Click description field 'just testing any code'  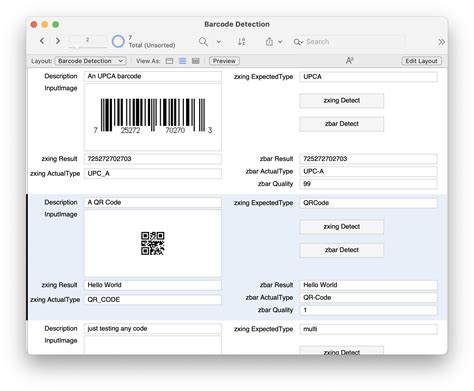pos(153,329)
